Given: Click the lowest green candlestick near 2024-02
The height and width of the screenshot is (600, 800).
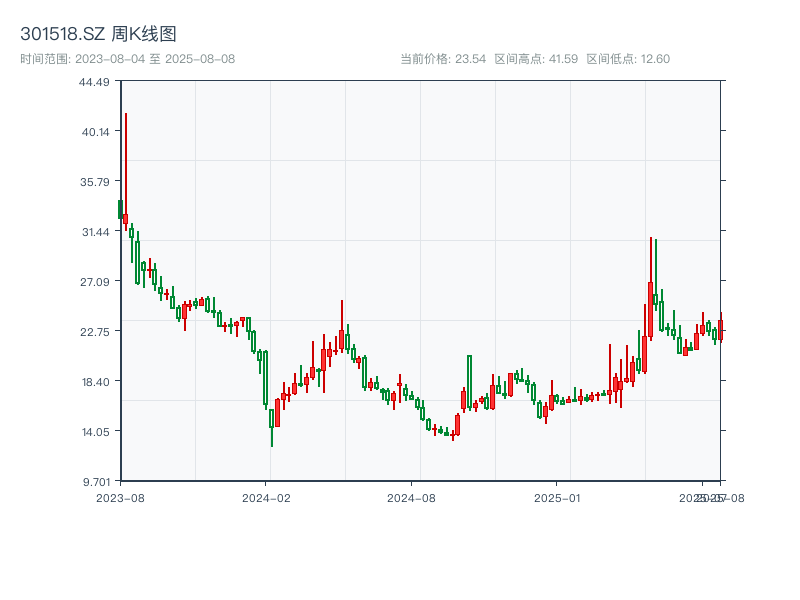Looking at the screenshot, I should click(271, 420).
